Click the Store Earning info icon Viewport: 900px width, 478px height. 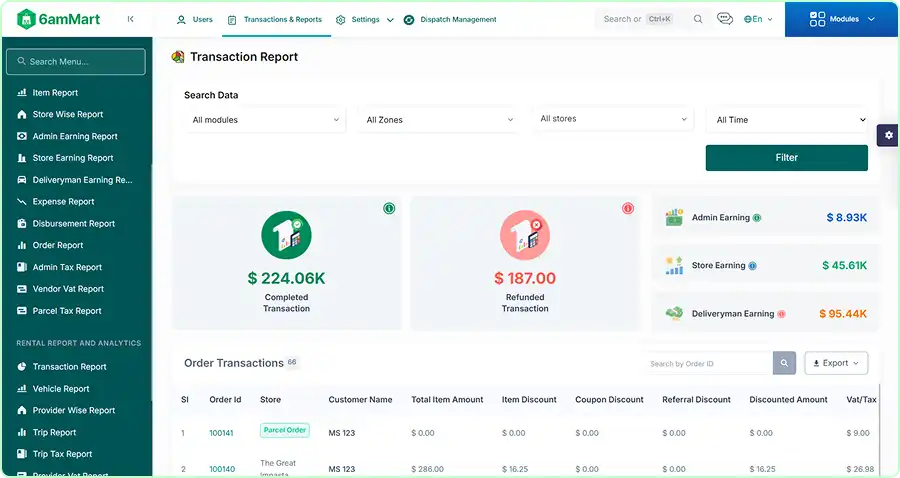pyautogui.click(x=752, y=266)
